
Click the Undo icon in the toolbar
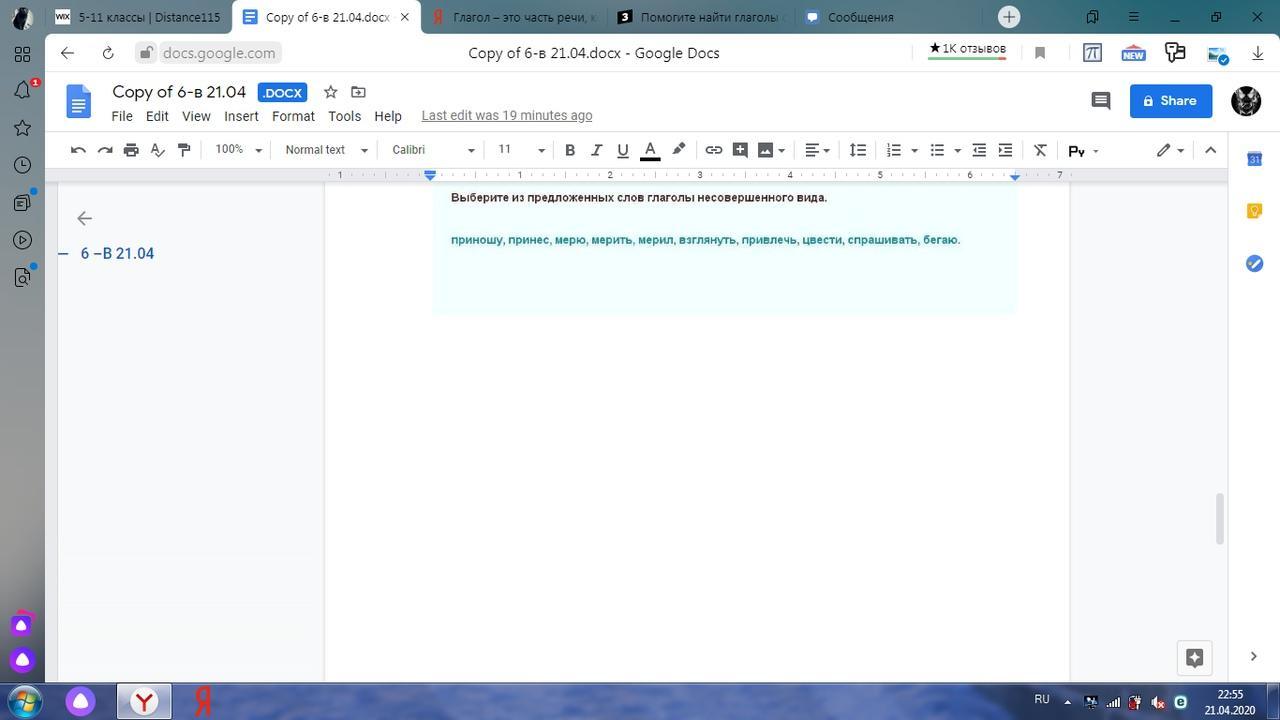coord(78,150)
